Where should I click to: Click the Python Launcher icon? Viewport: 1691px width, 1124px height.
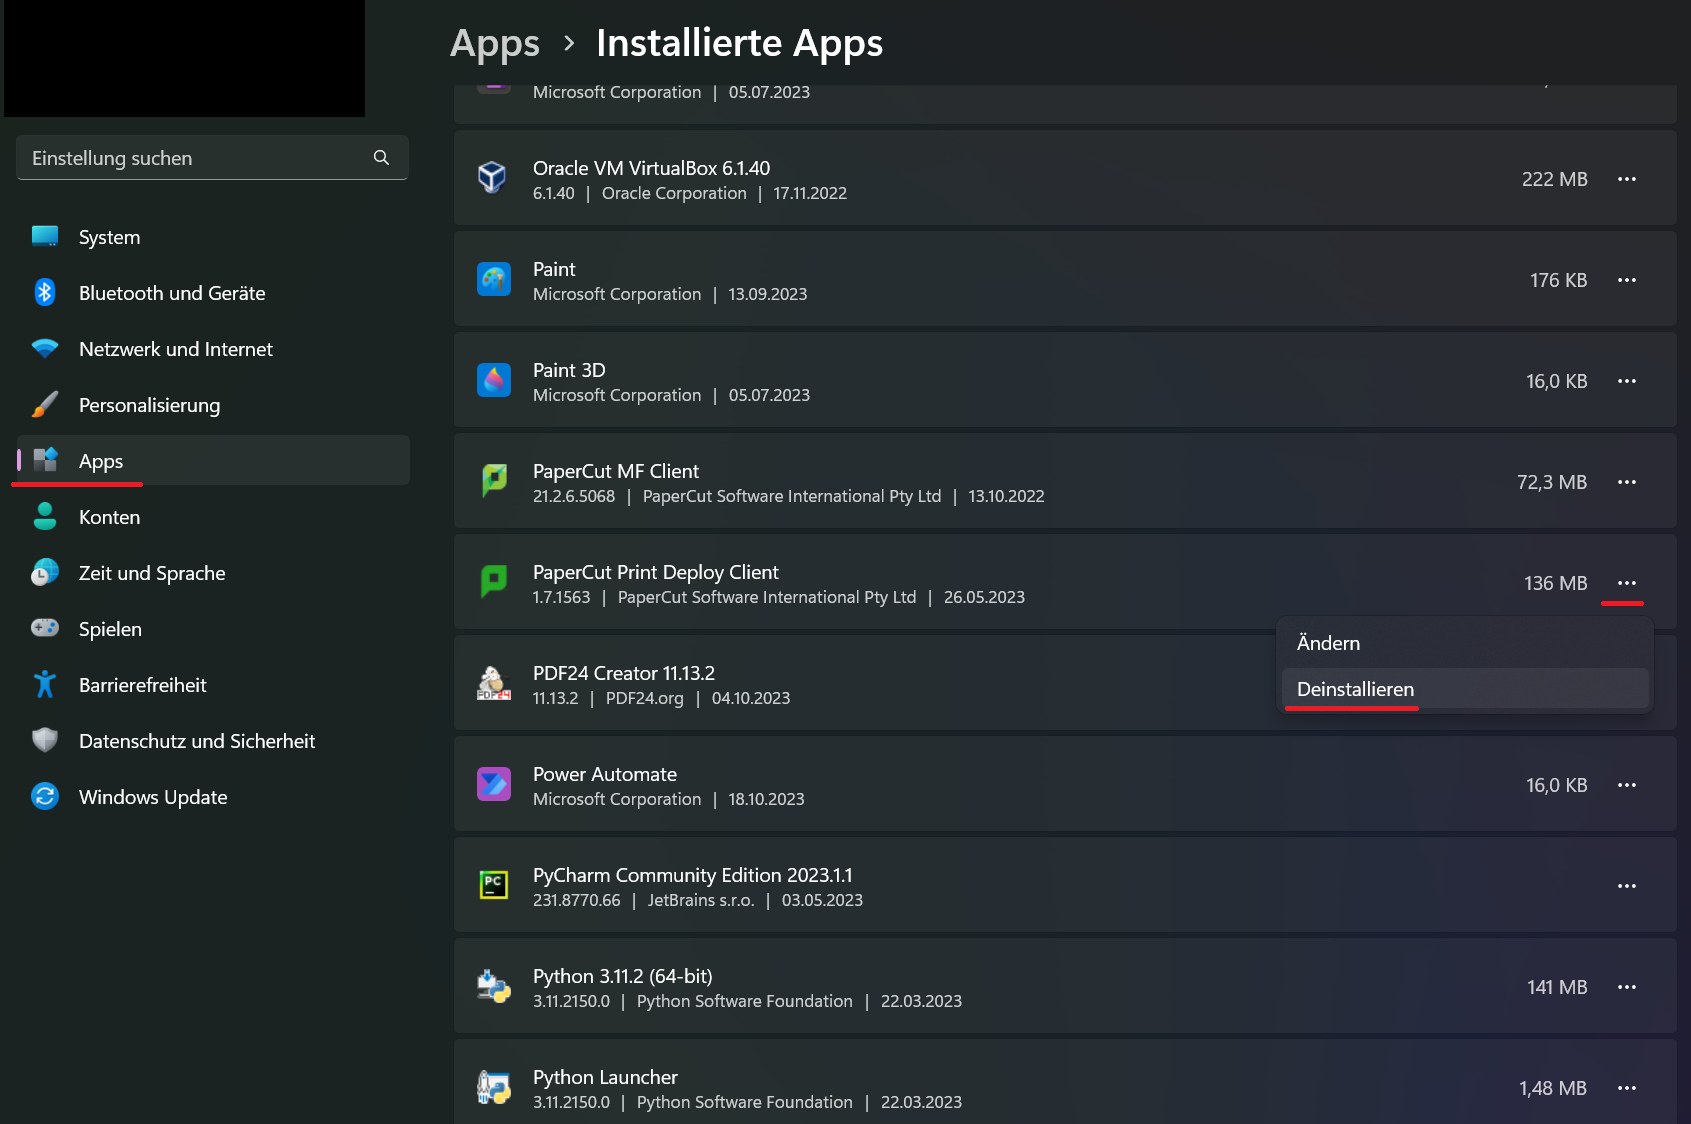coord(494,1088)
